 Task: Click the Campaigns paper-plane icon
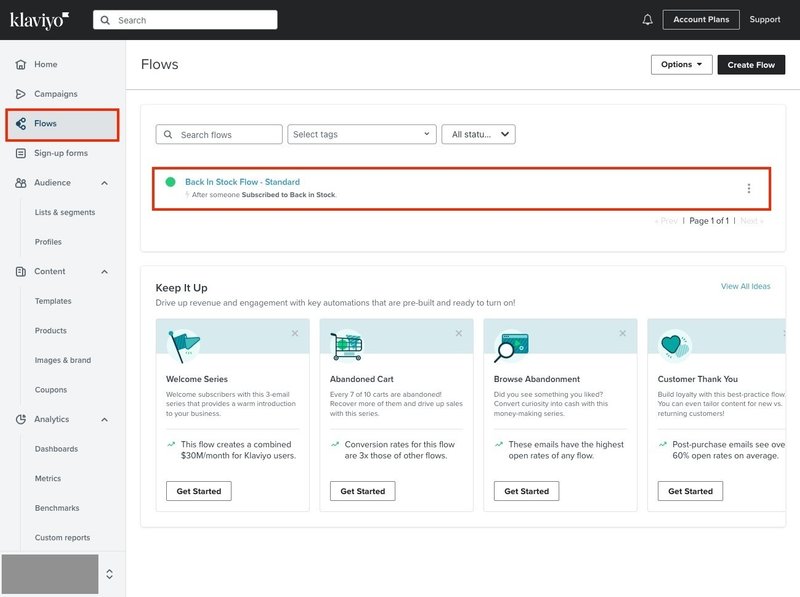(21, 94)
